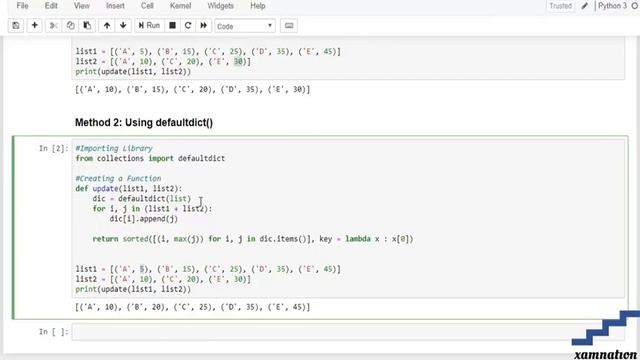Move the selected cell up arrow
The width and height of the screenshot is (640, 360).
[107, 26]
